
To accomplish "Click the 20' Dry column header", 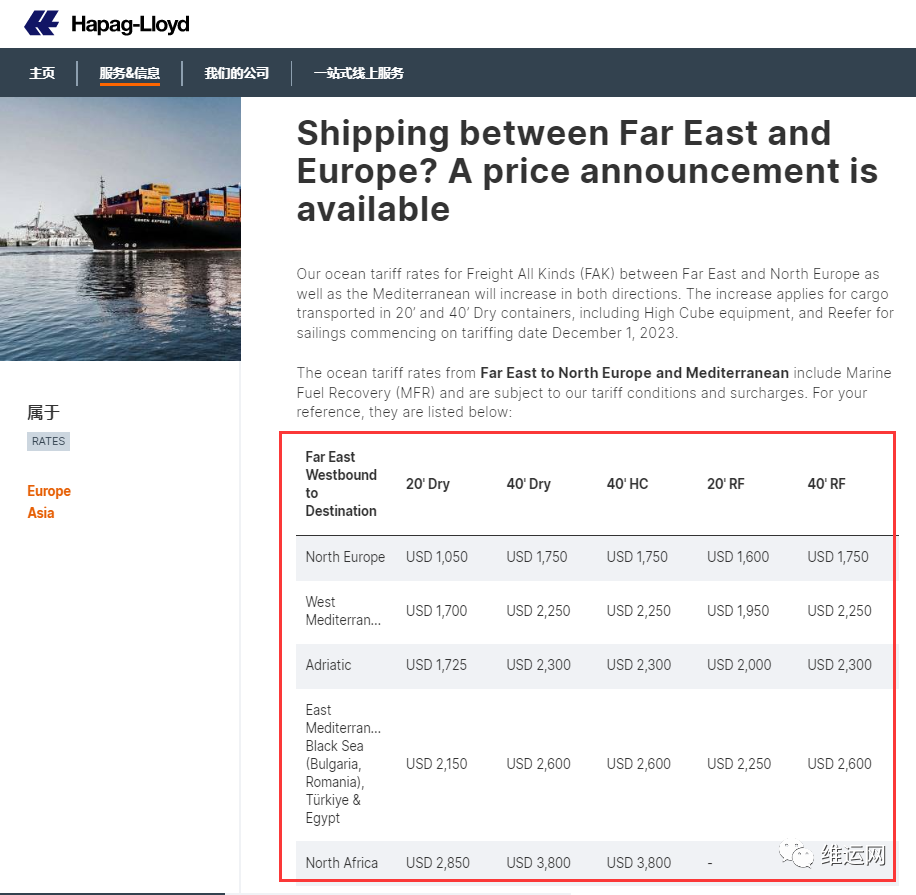I will (428, 484).
